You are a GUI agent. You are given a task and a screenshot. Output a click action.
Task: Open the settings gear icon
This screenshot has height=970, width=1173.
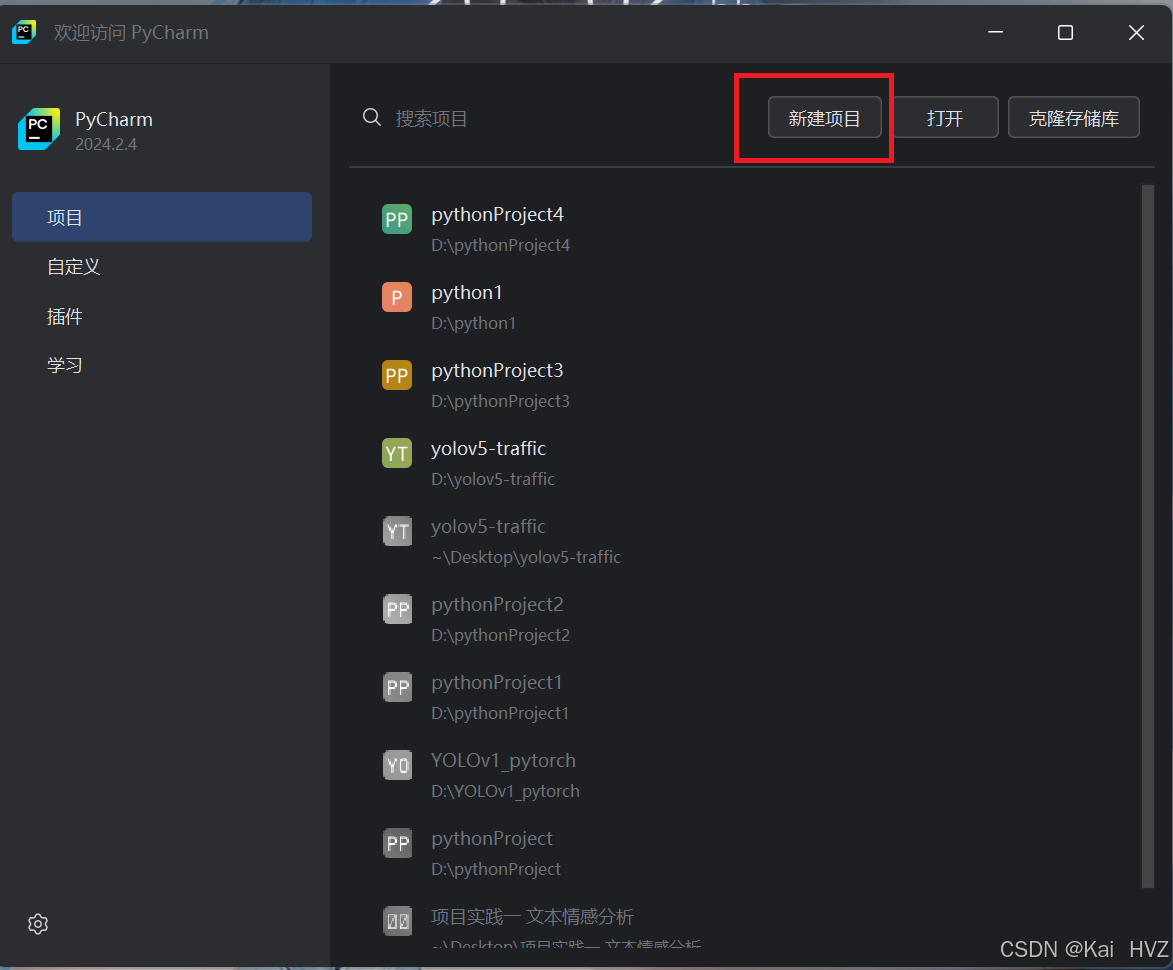(x=38, y=924)
